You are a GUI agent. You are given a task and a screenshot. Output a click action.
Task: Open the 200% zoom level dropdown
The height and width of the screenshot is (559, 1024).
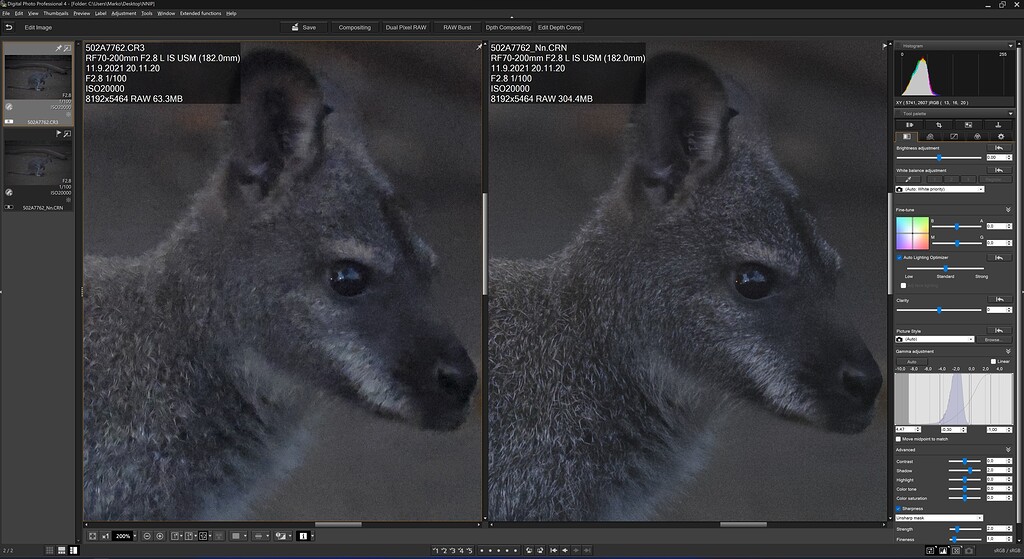pos(122,536)
